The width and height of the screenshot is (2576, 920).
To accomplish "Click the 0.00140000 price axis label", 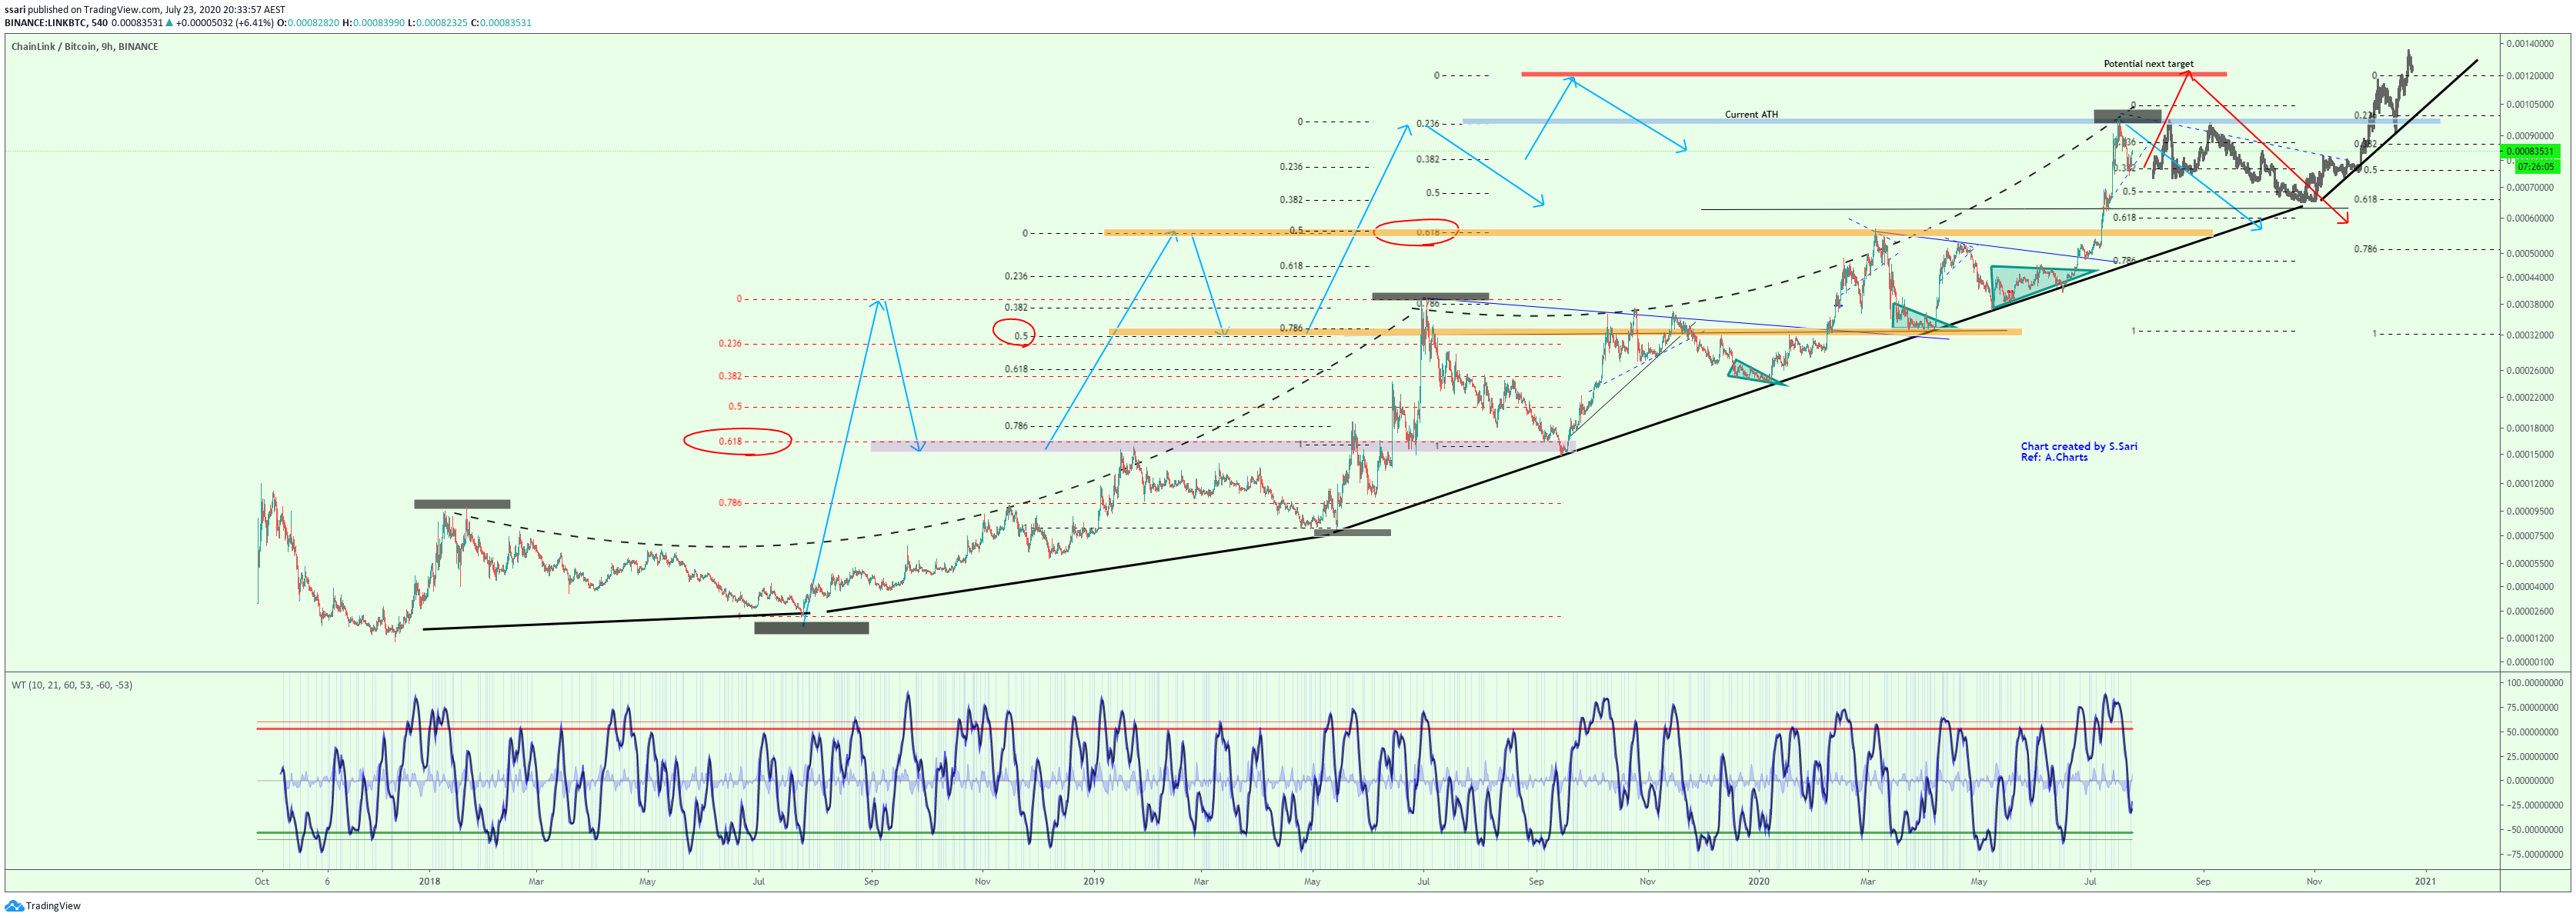I will coord(2530,44).
